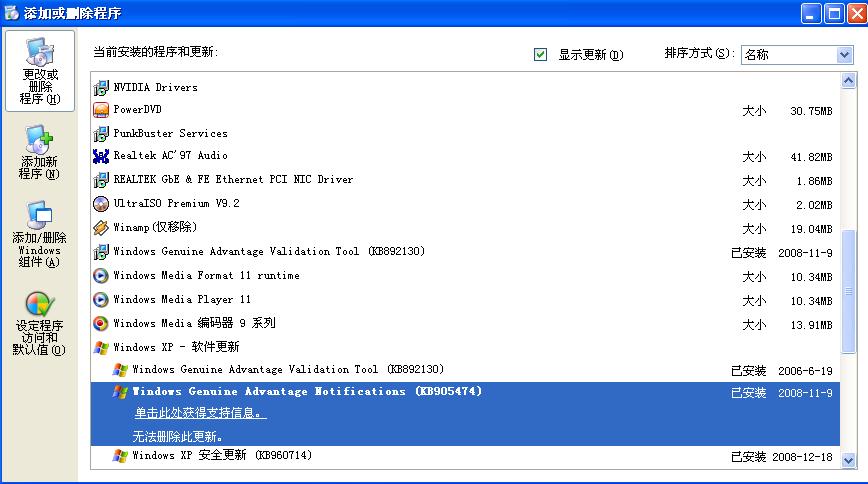Click the Realtek AC'97 Audio icon
This screenshot has width=868, height=484.
(101, 157)
